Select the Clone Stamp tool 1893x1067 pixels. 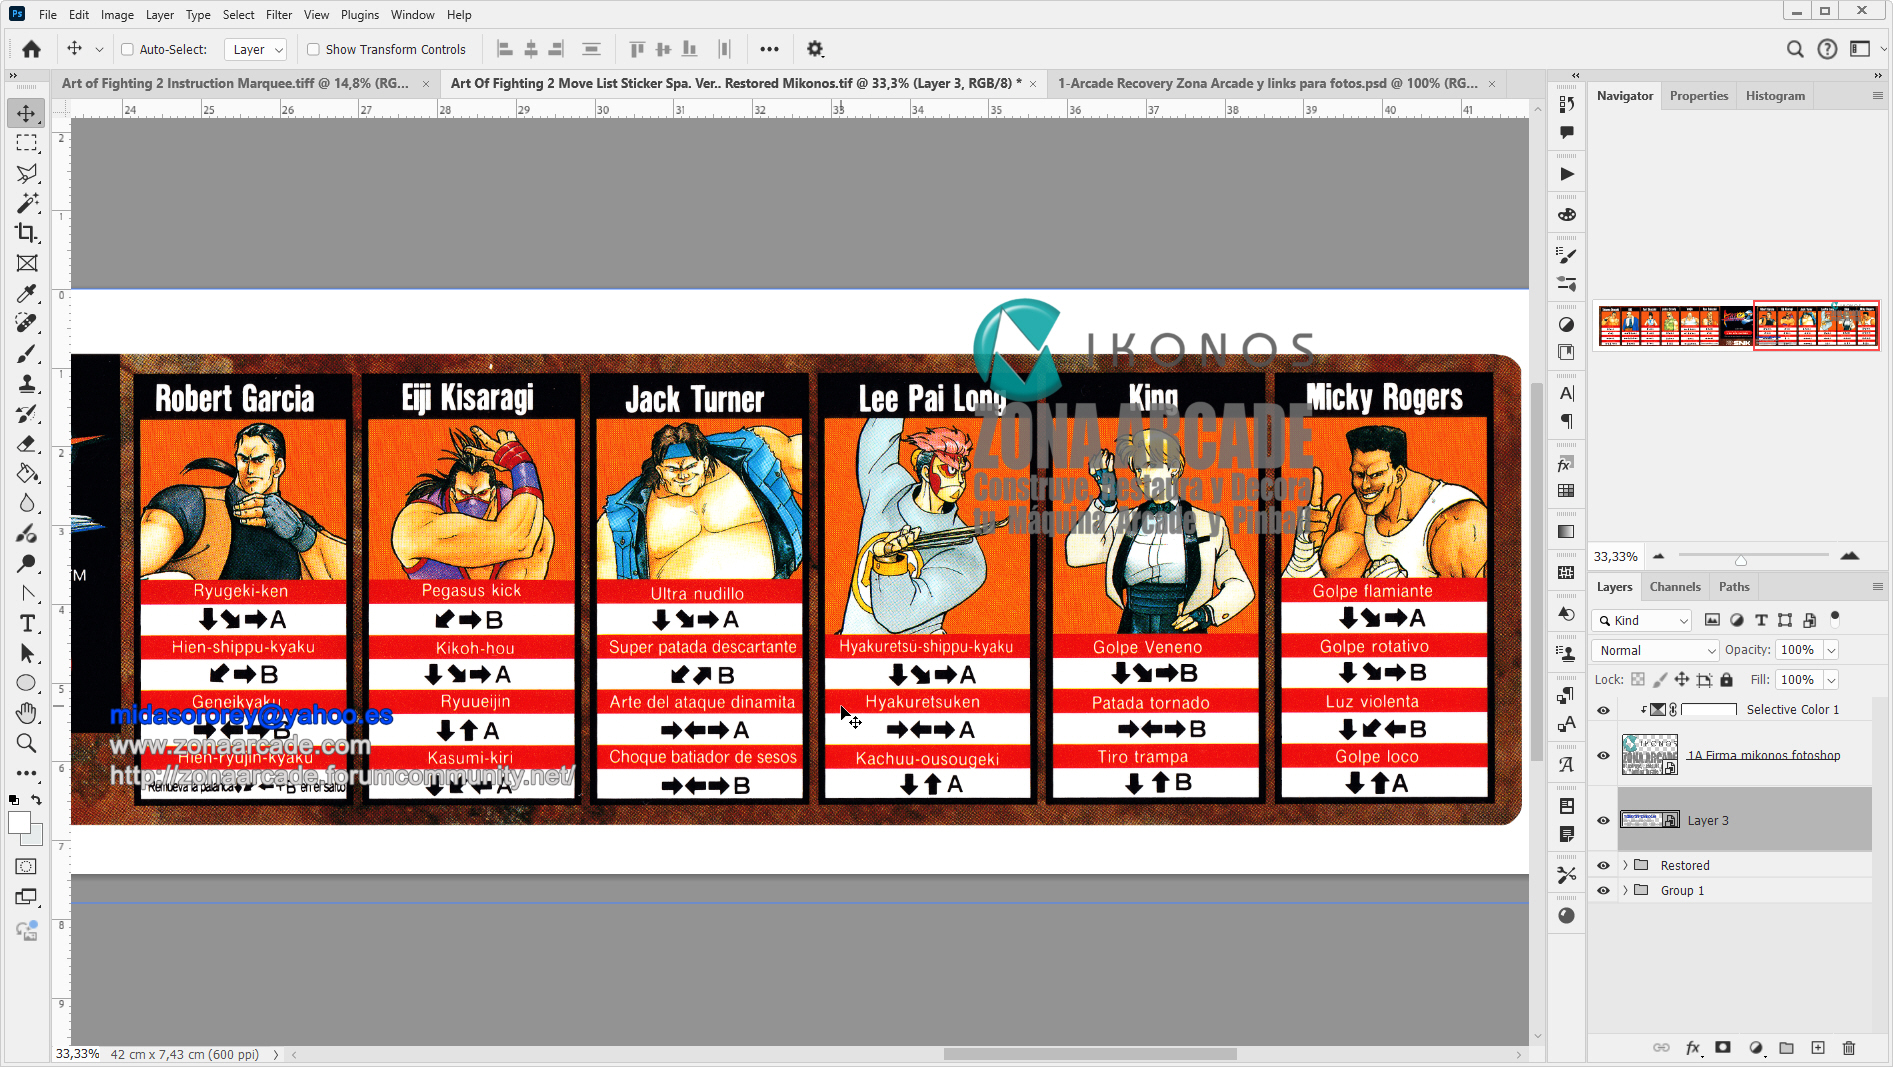click(x=27, y=383)
